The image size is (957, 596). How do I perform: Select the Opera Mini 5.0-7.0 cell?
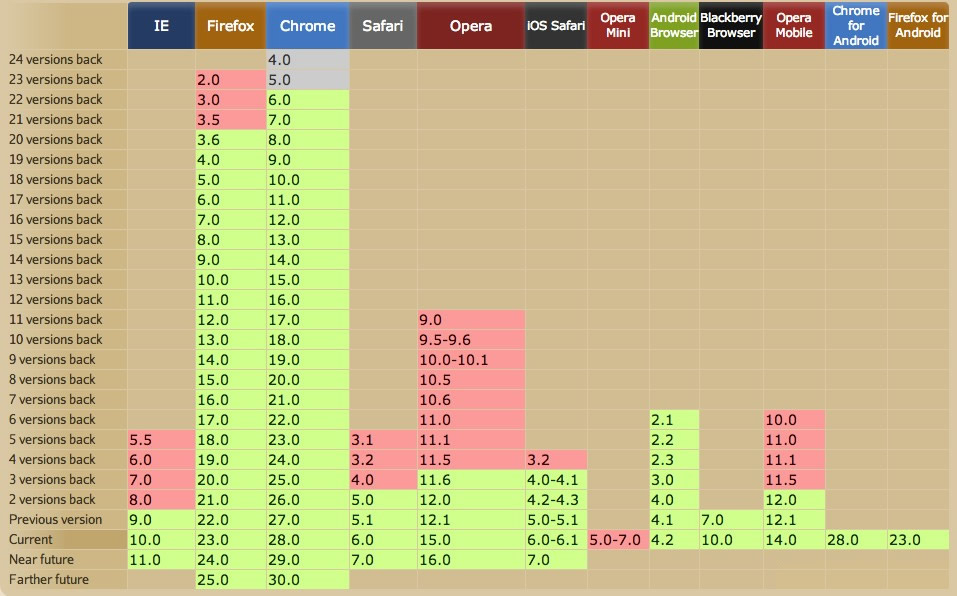[x=617, y=540]
